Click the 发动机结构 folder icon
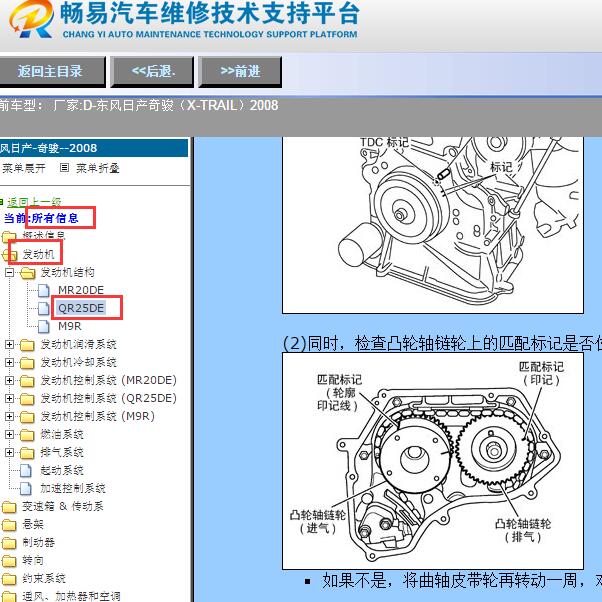The image size is (602, 602). (x=27, y=272)
